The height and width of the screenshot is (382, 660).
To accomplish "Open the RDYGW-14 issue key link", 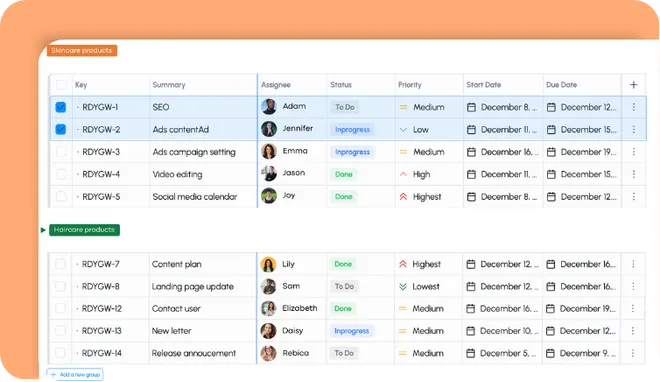I will pos(101,353).
